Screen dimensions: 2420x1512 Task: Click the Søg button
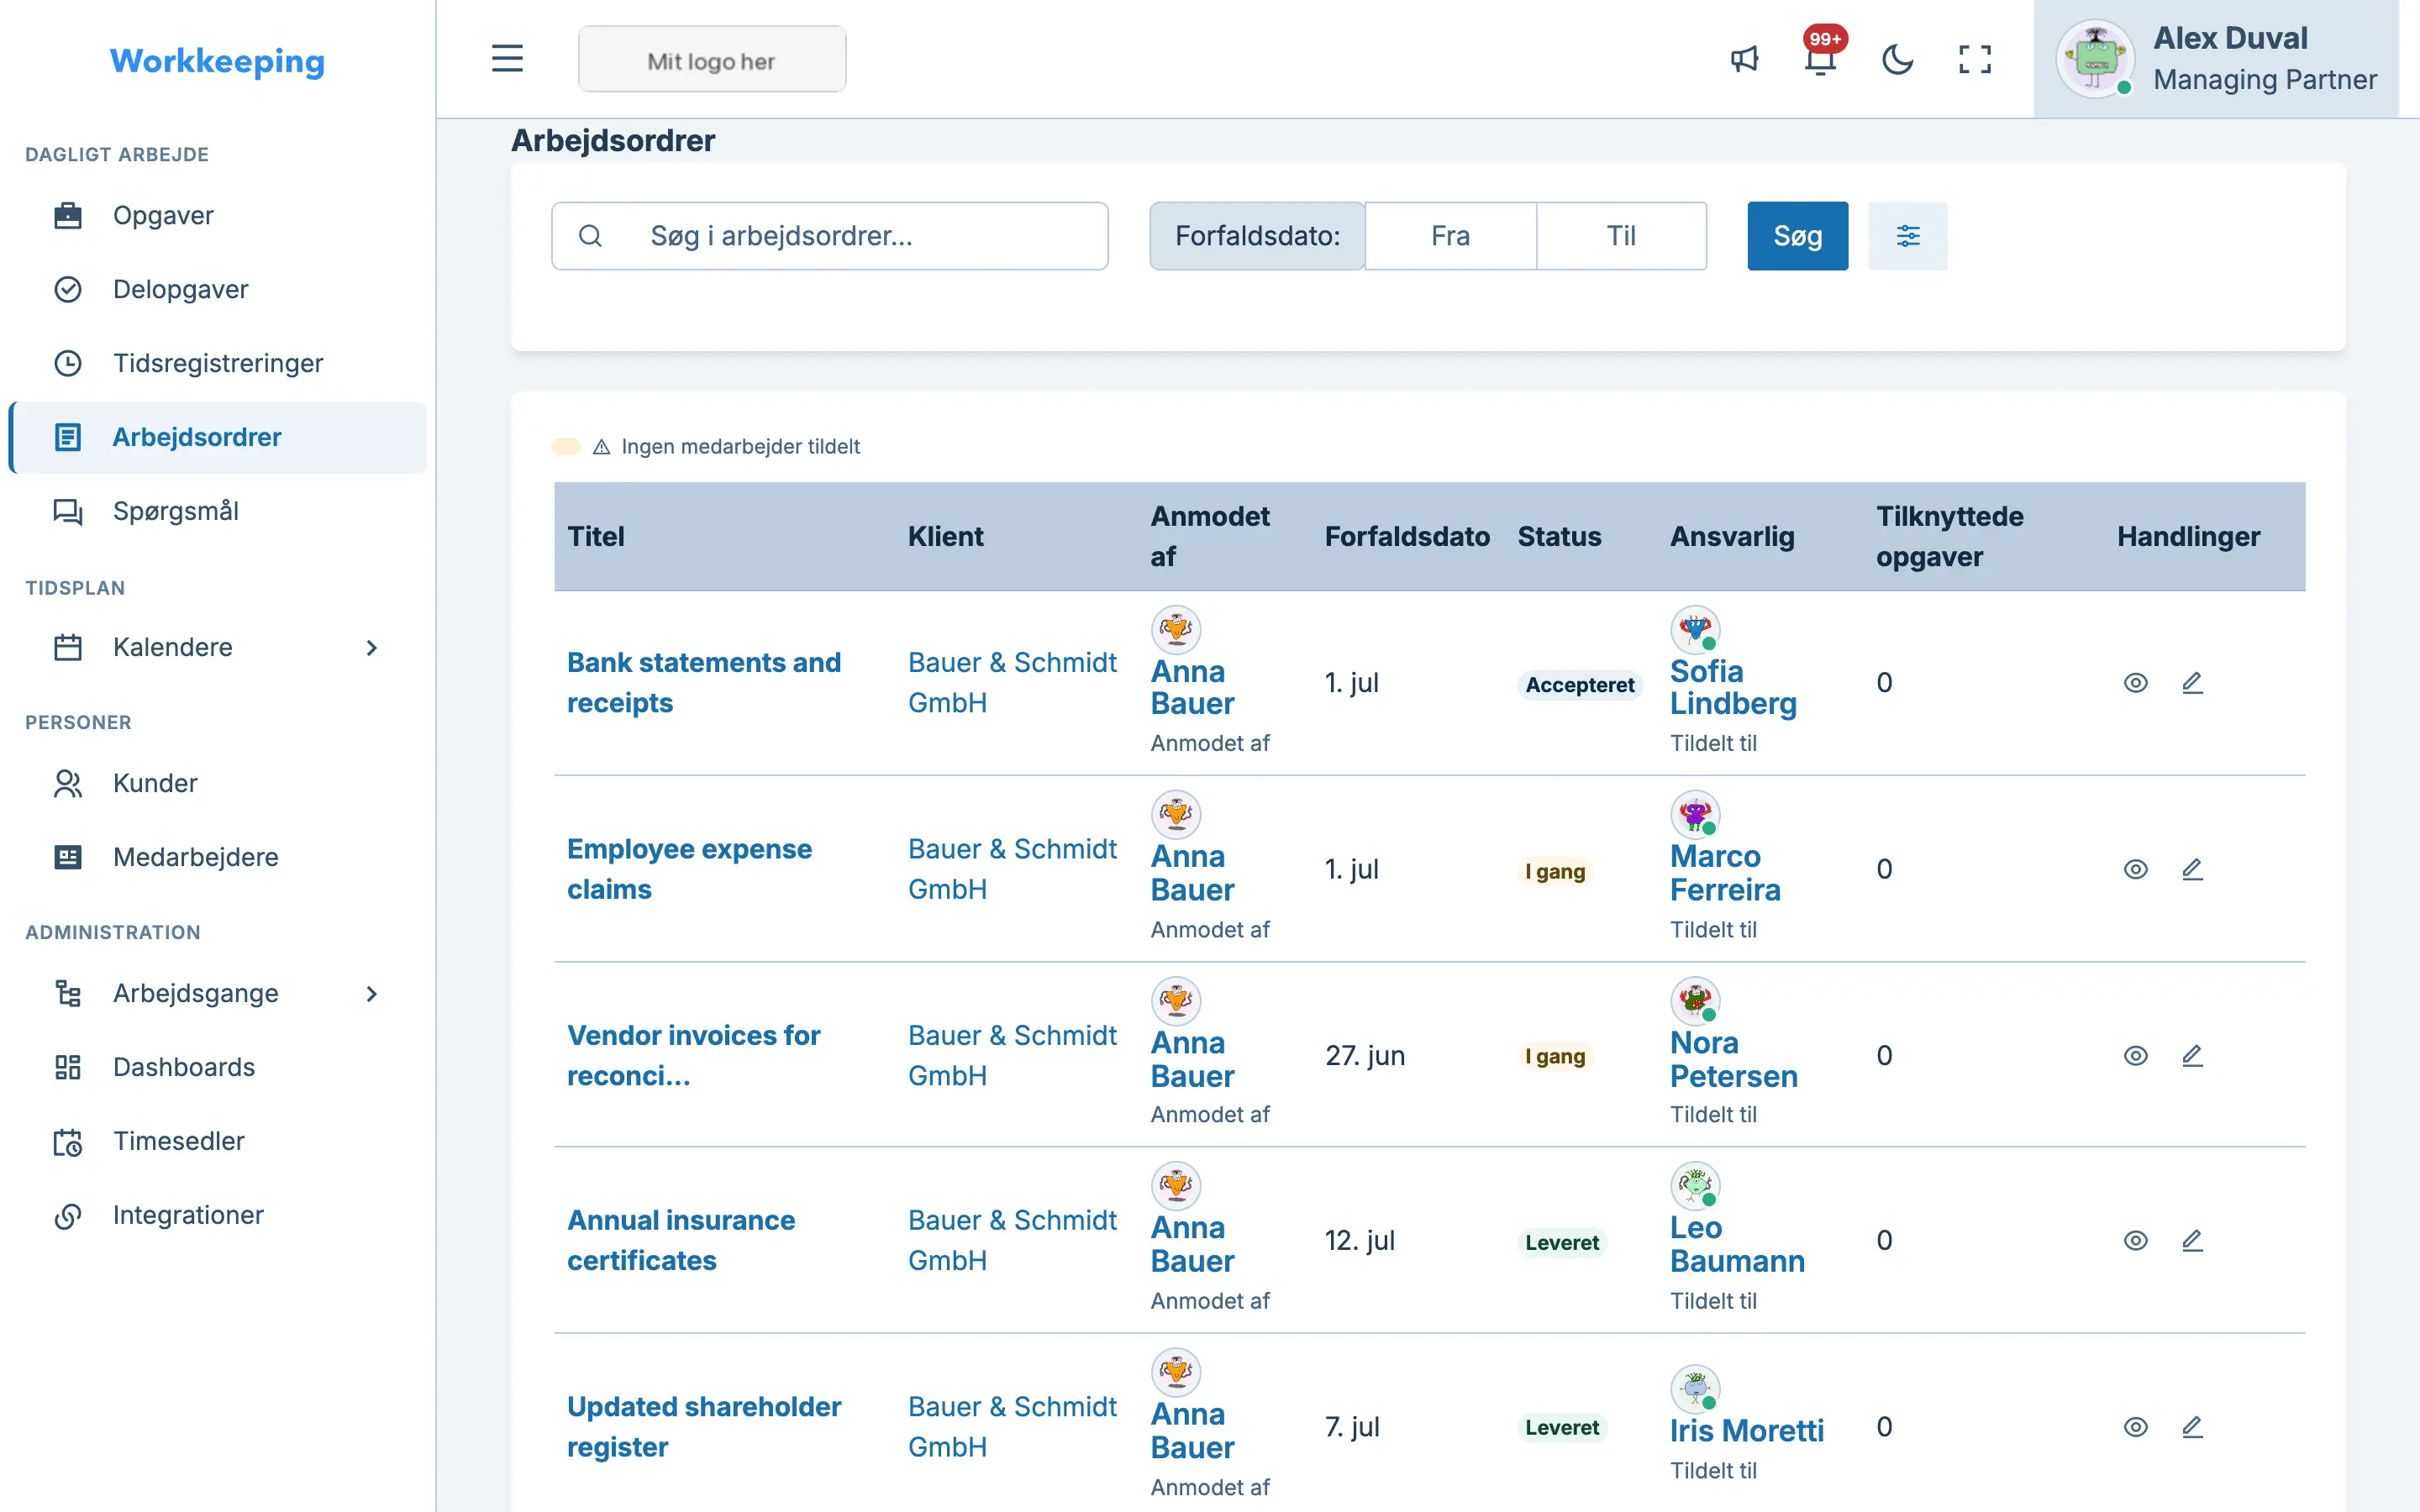click(x=1797, y=236)
